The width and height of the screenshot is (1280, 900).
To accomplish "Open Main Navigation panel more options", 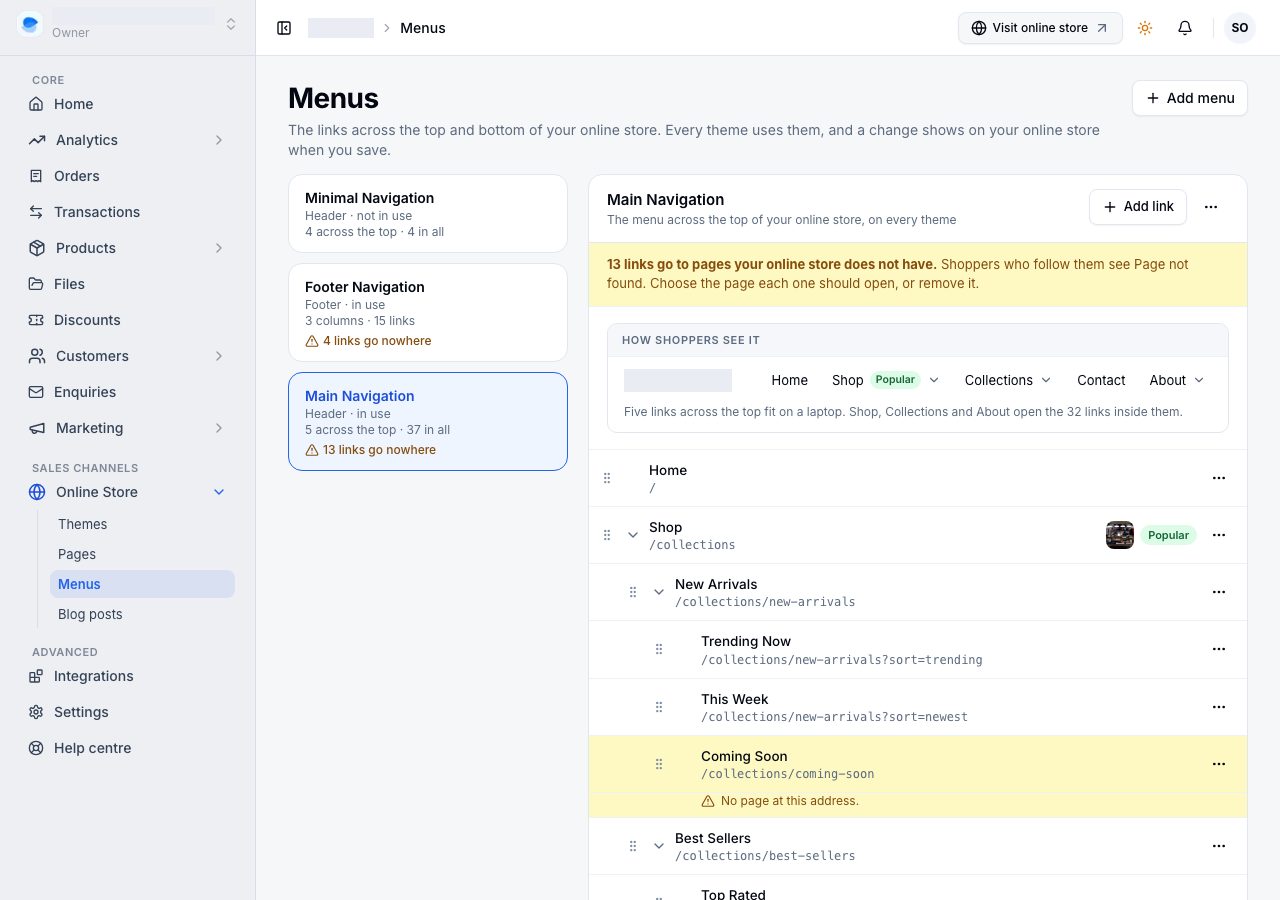I will pos(1211,207).
